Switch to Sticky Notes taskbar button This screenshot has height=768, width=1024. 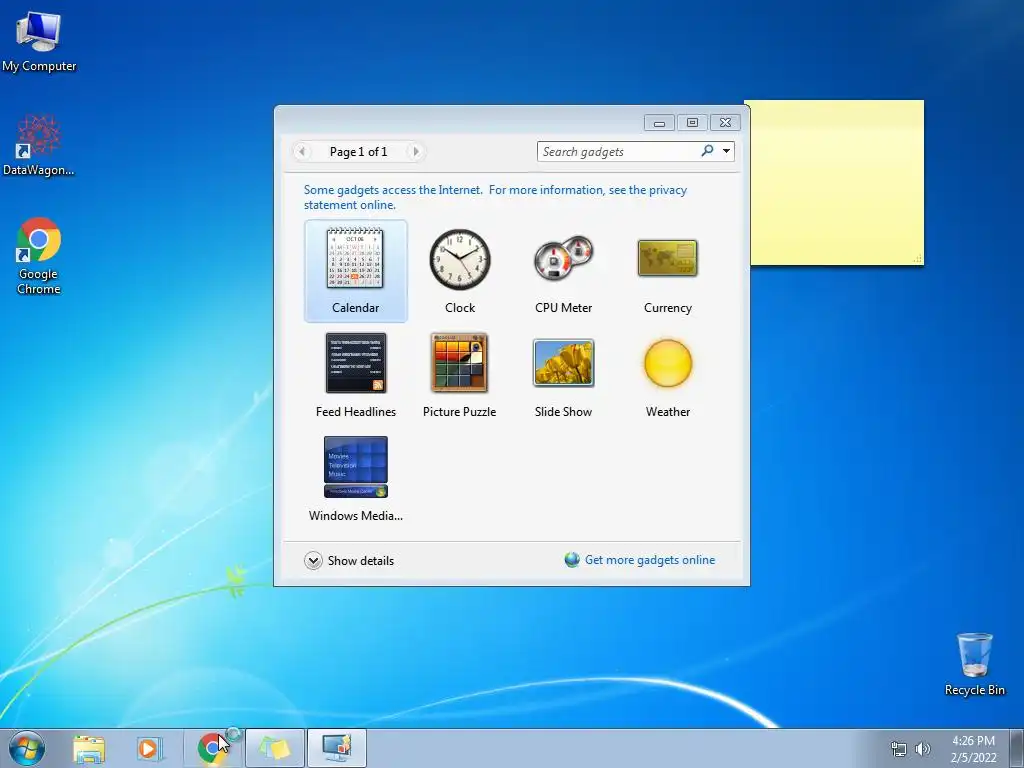tap(275, 748)
